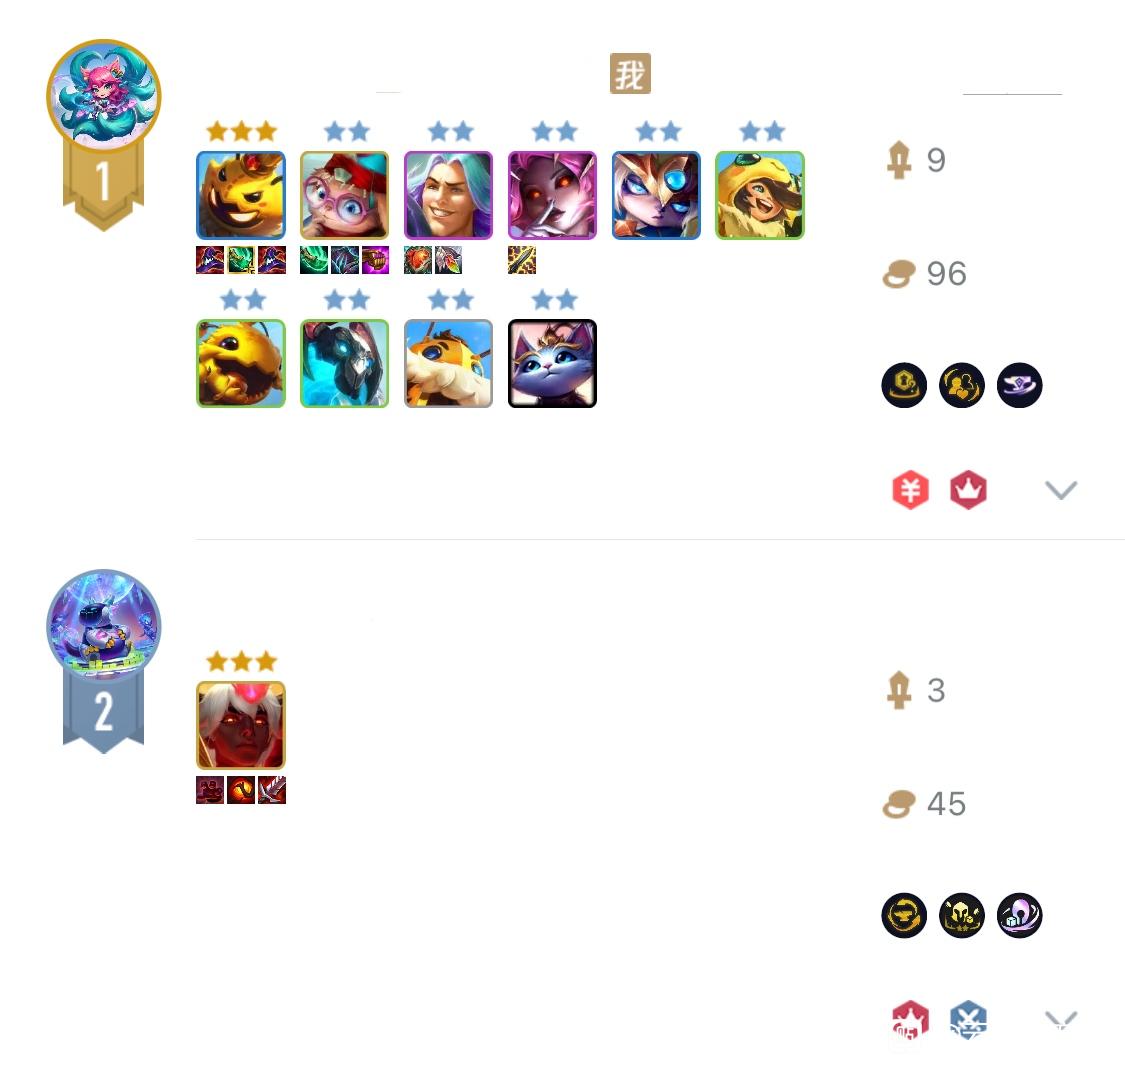Click the 我 player tag label

630,73
